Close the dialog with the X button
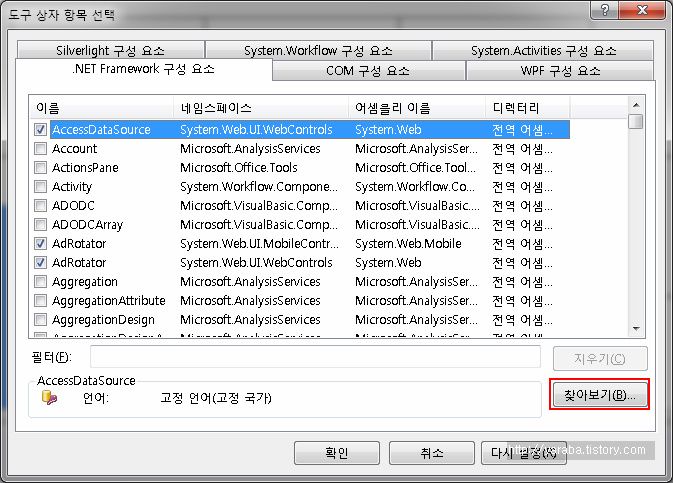The width and height of the screenshot is (673, 483). [642, 9]
